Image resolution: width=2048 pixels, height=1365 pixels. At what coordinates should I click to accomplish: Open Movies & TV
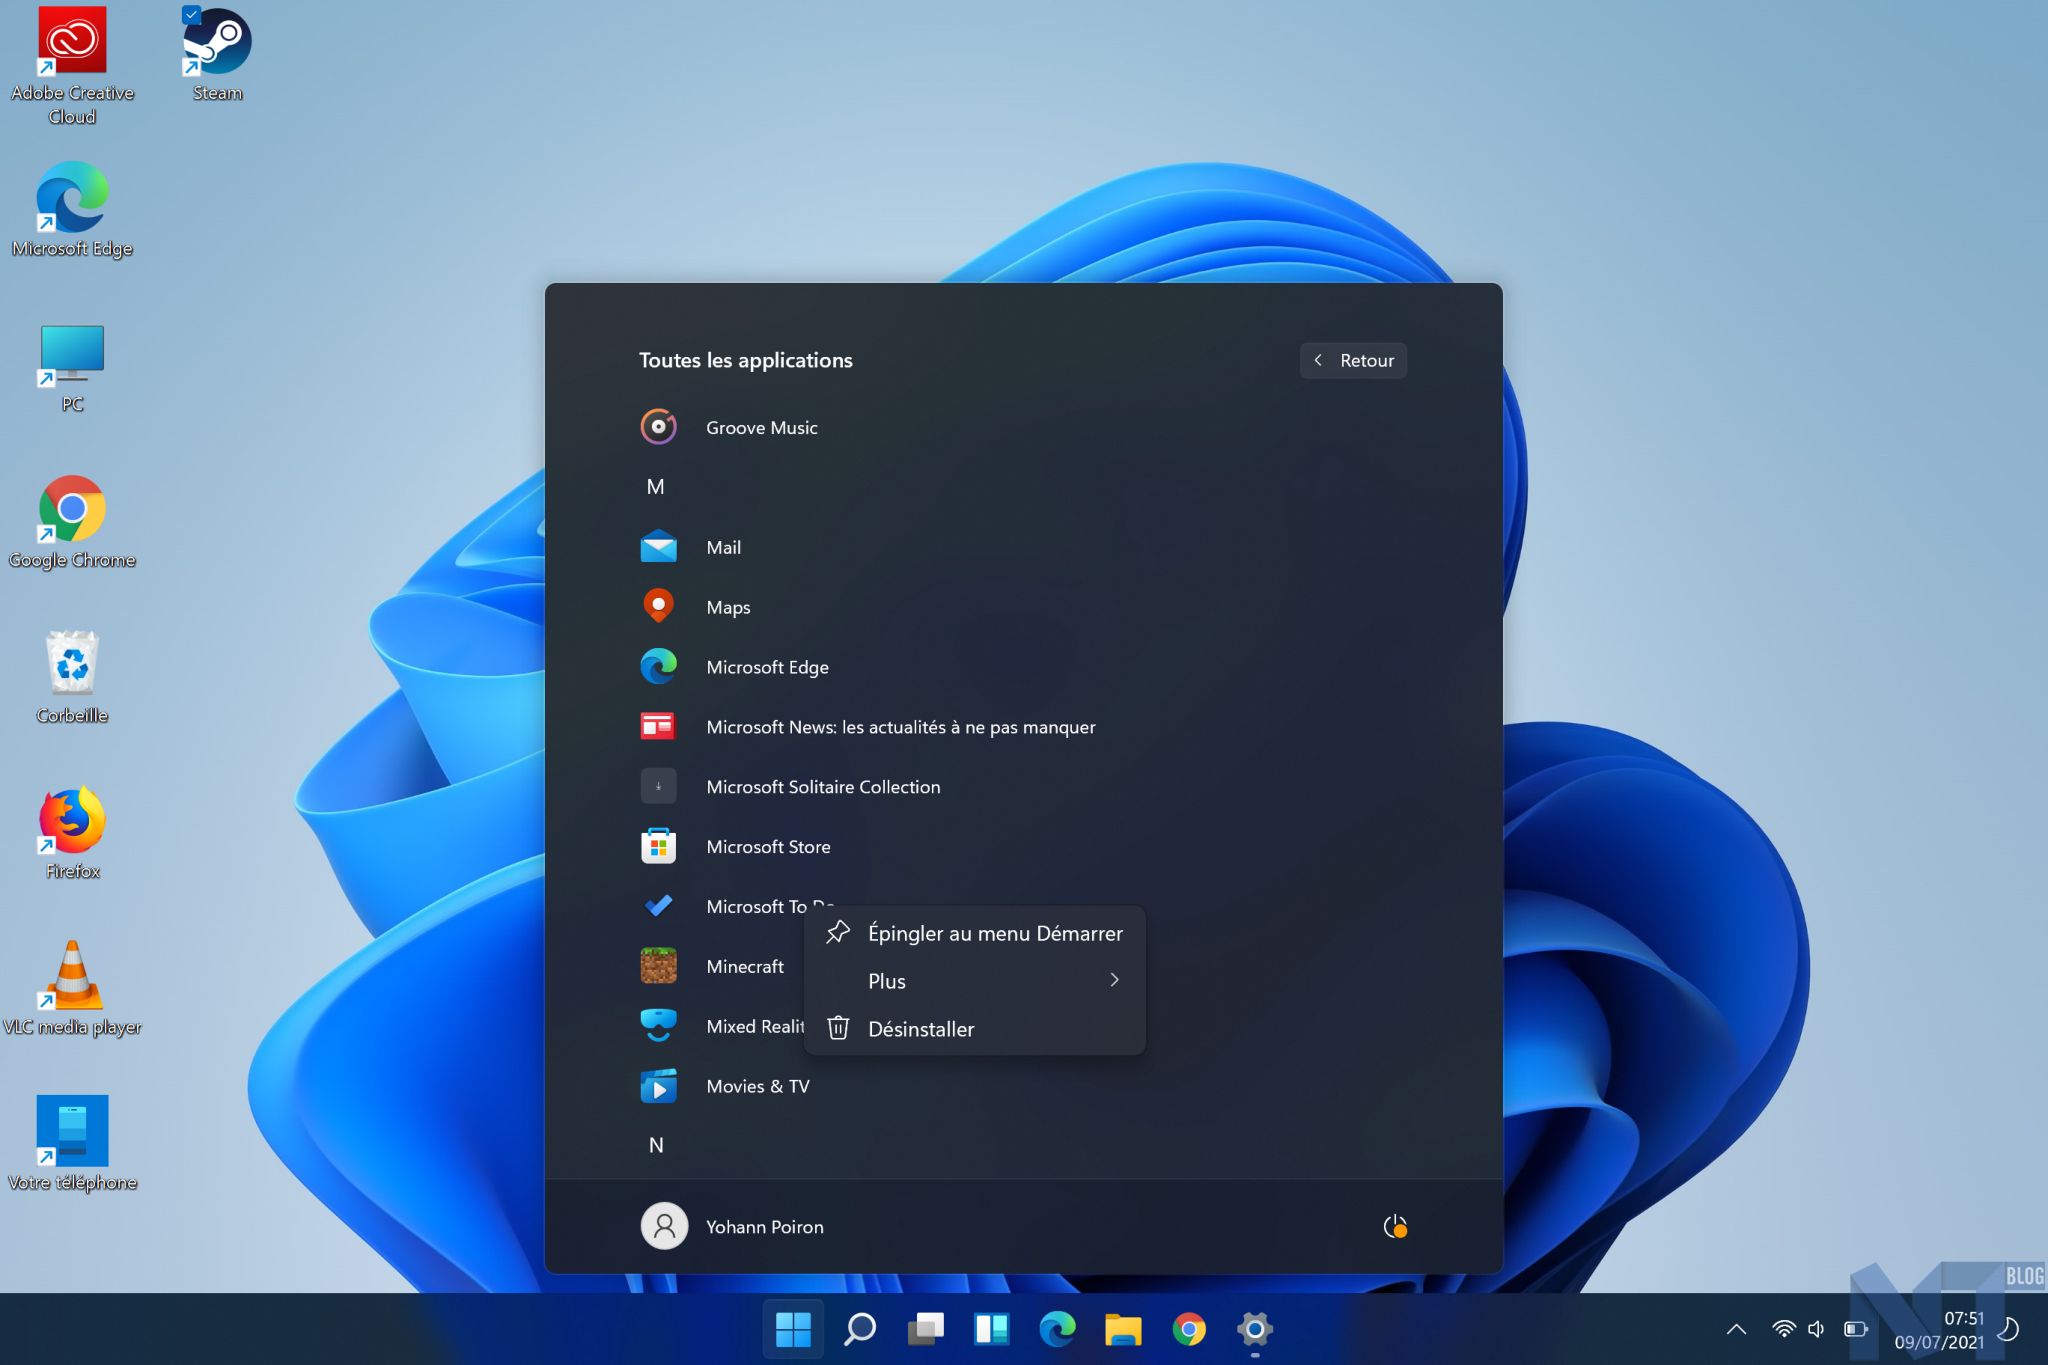click(758, 1086)
